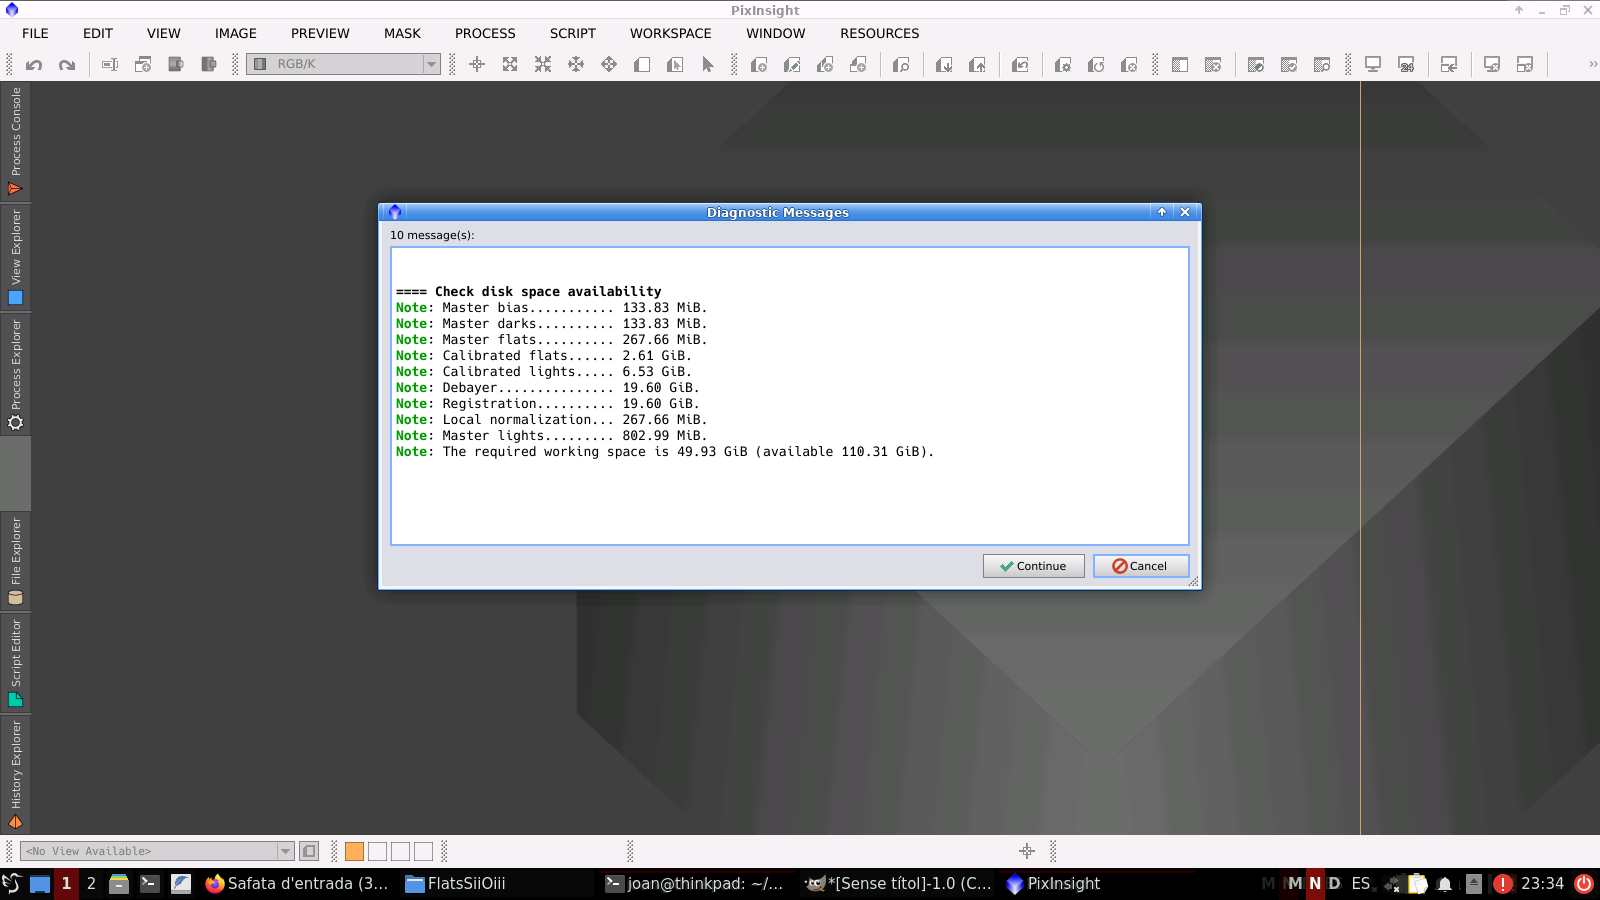Open the Process Explorer side panel
This screenshot has width=1600, height=900.
coord(15,373)
